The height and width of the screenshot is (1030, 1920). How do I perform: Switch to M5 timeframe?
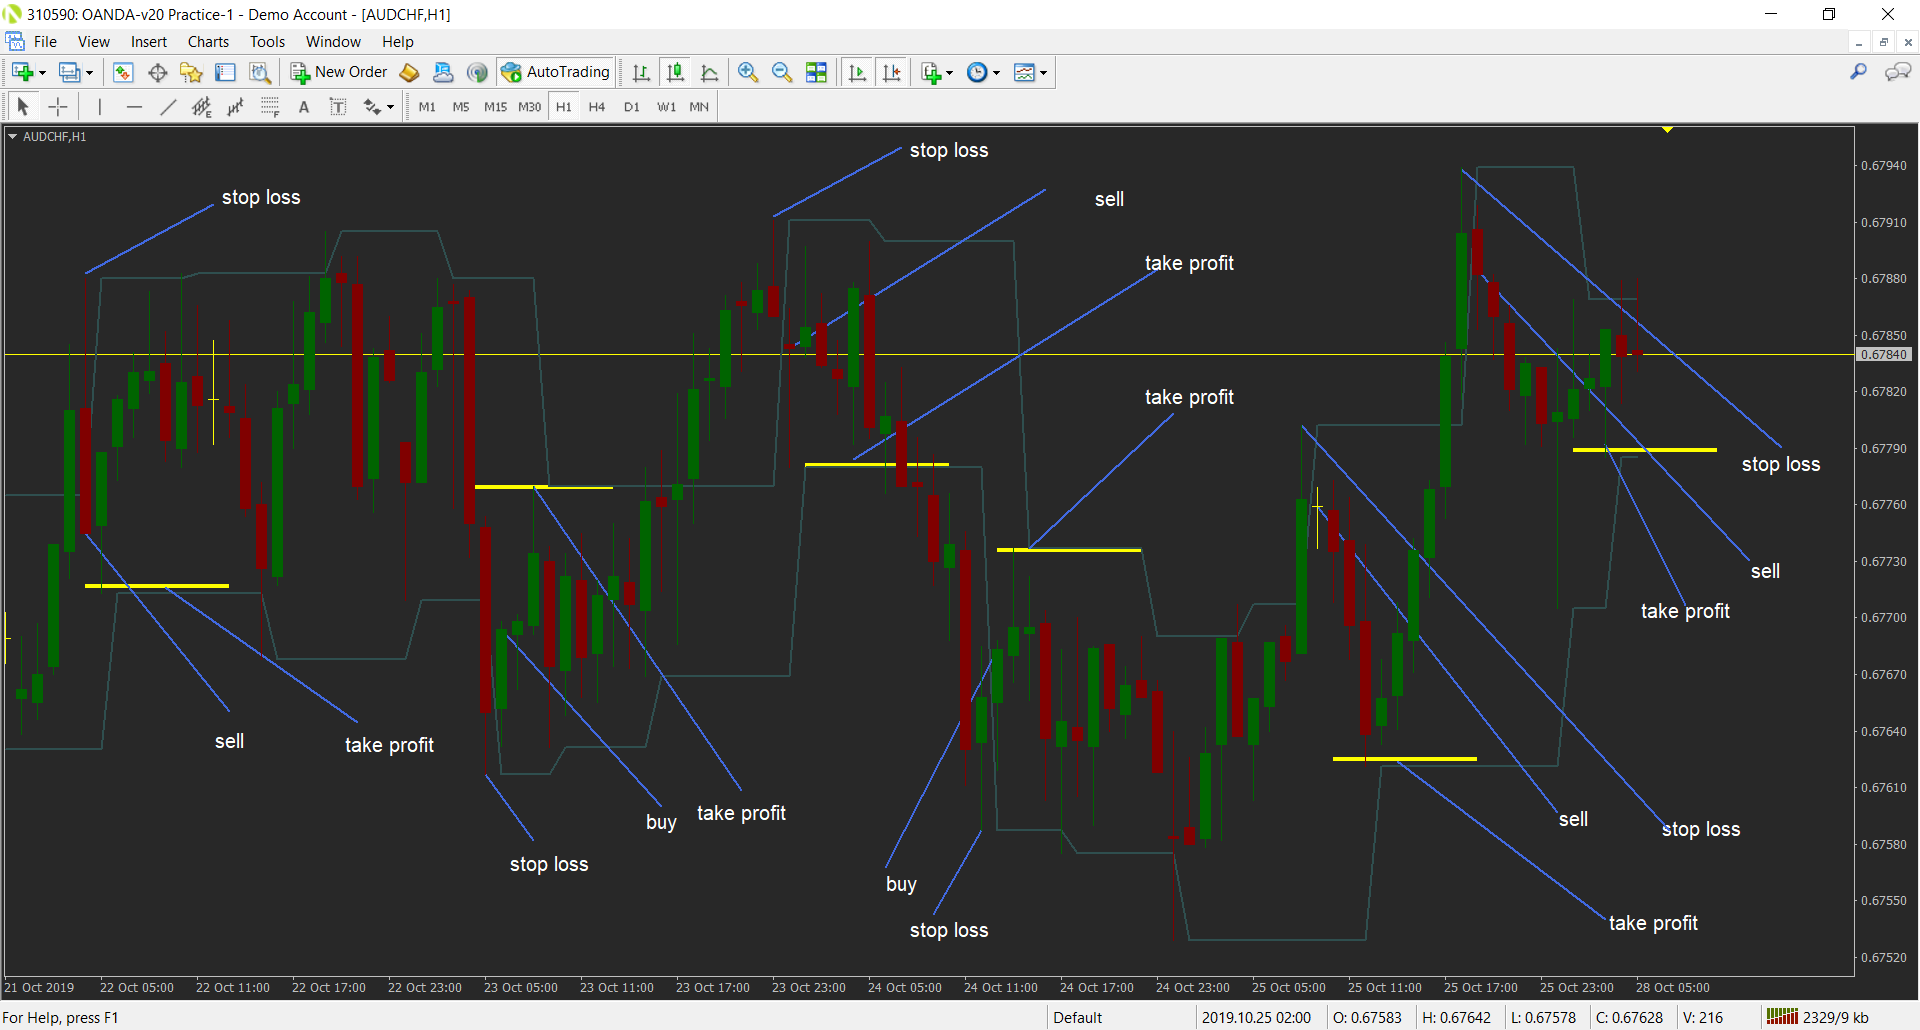point(461,107)
